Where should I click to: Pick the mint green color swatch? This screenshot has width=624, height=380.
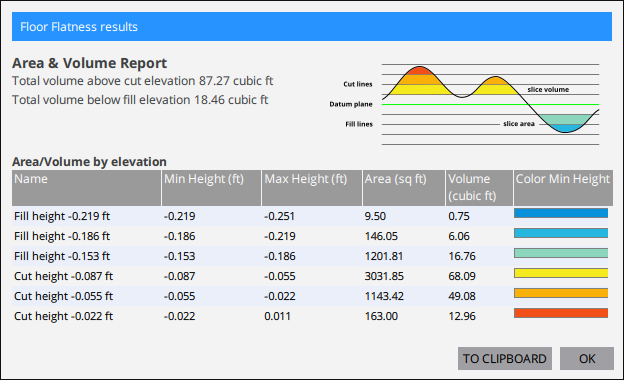point(561,253)
